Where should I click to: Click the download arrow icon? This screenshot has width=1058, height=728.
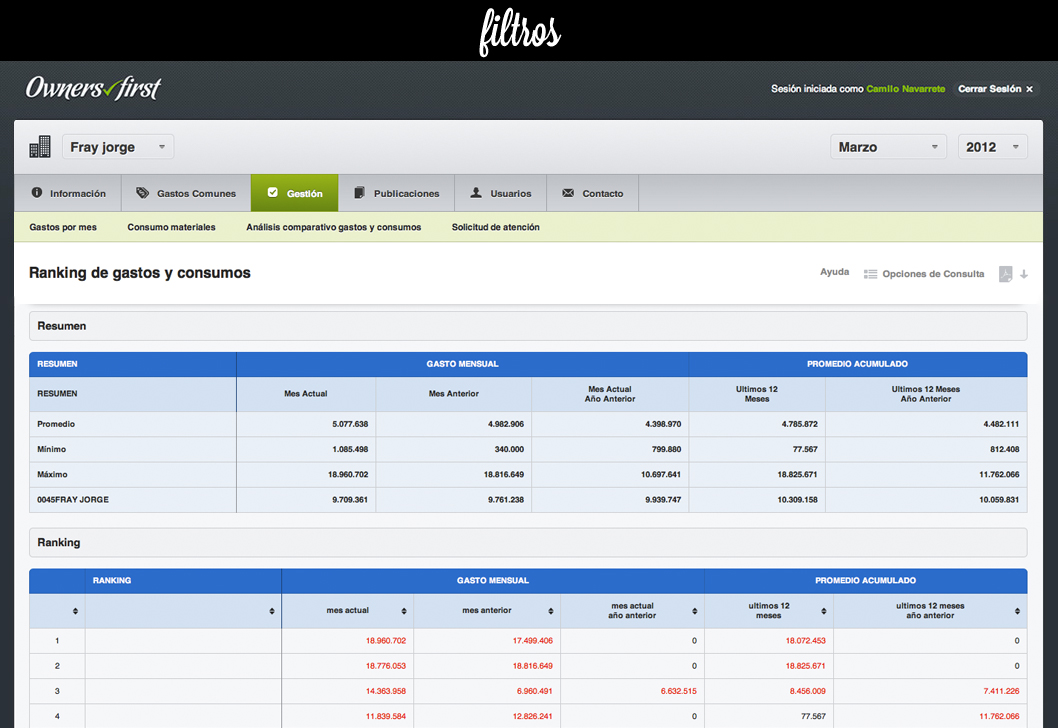[x=1024, y=274]
